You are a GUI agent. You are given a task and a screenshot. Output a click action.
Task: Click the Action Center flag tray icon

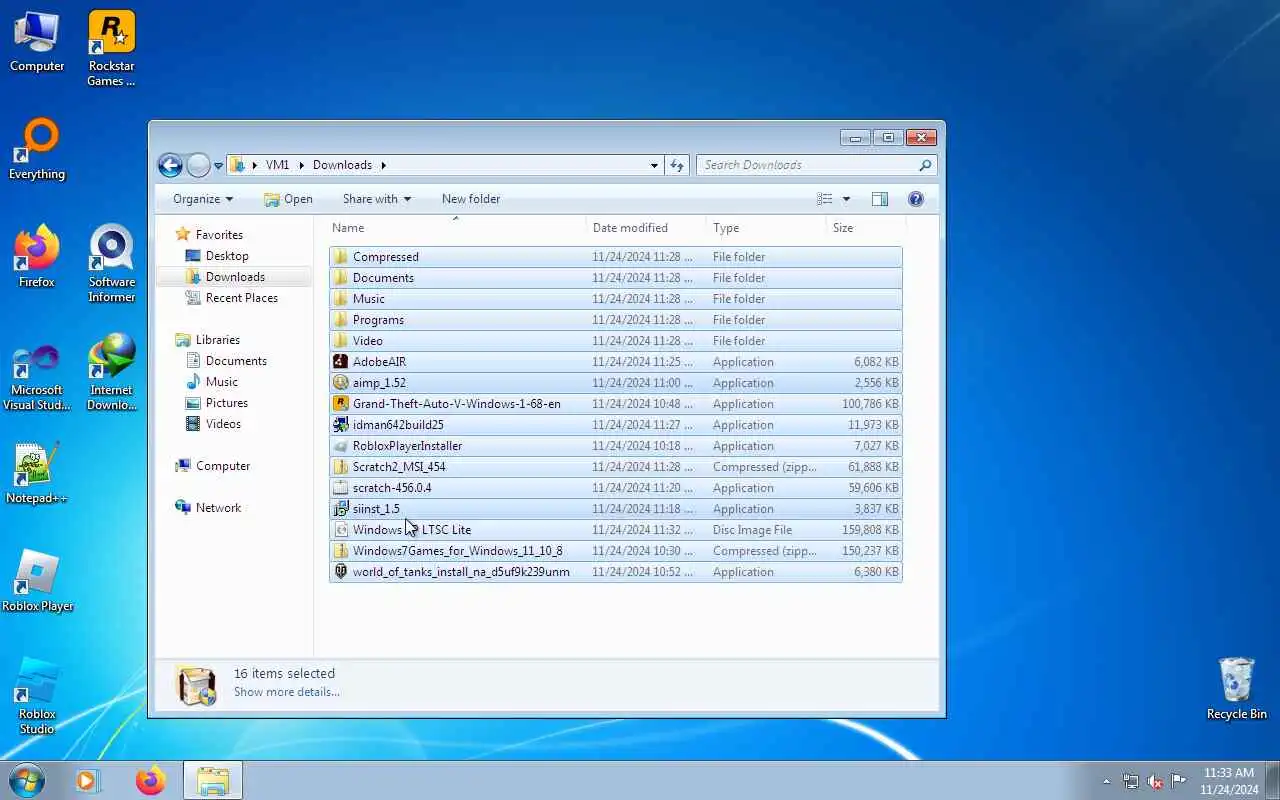(x=1179, y=781)
